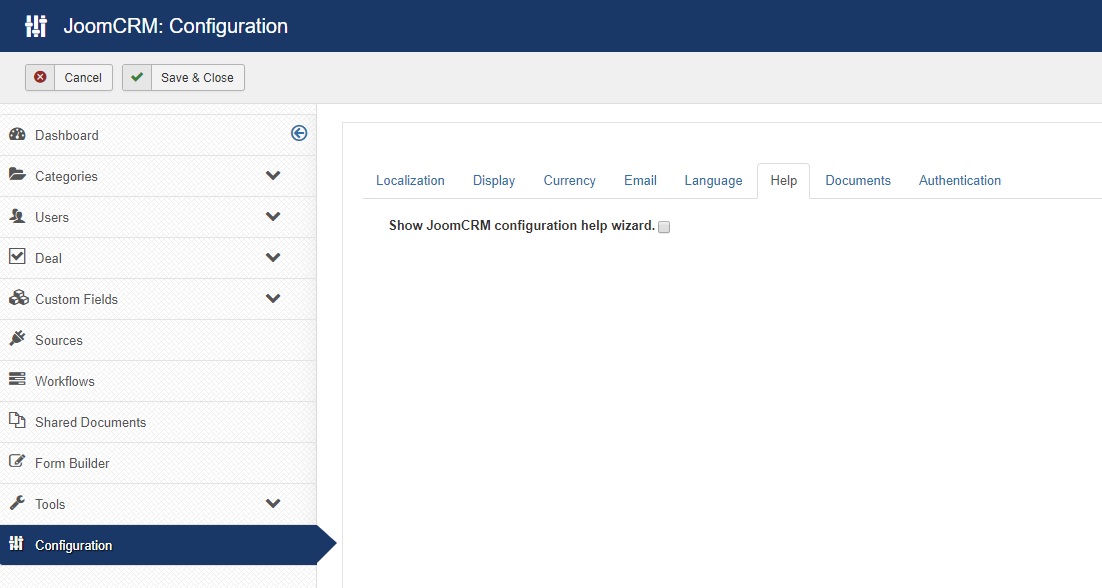Click the Tools wrench icon
Viewport: 1102px width, 588px height.
[18, 503]
